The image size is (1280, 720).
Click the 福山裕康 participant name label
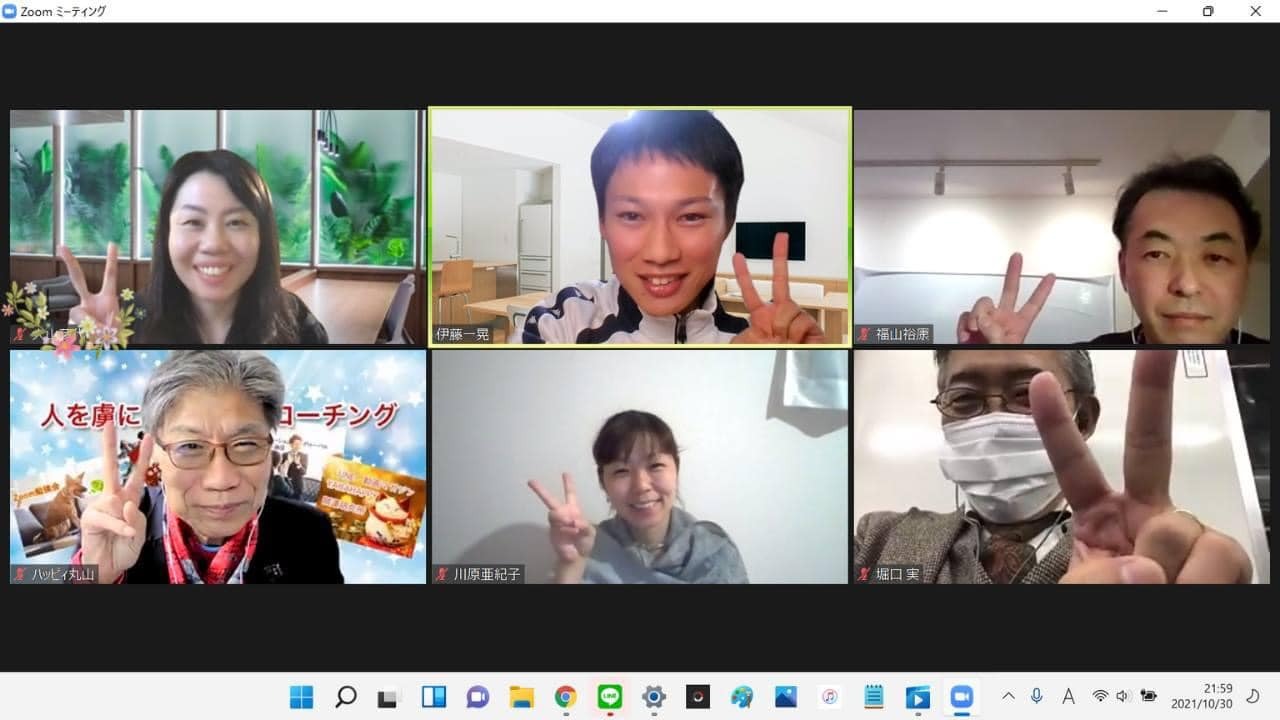(x=902, y=334)
